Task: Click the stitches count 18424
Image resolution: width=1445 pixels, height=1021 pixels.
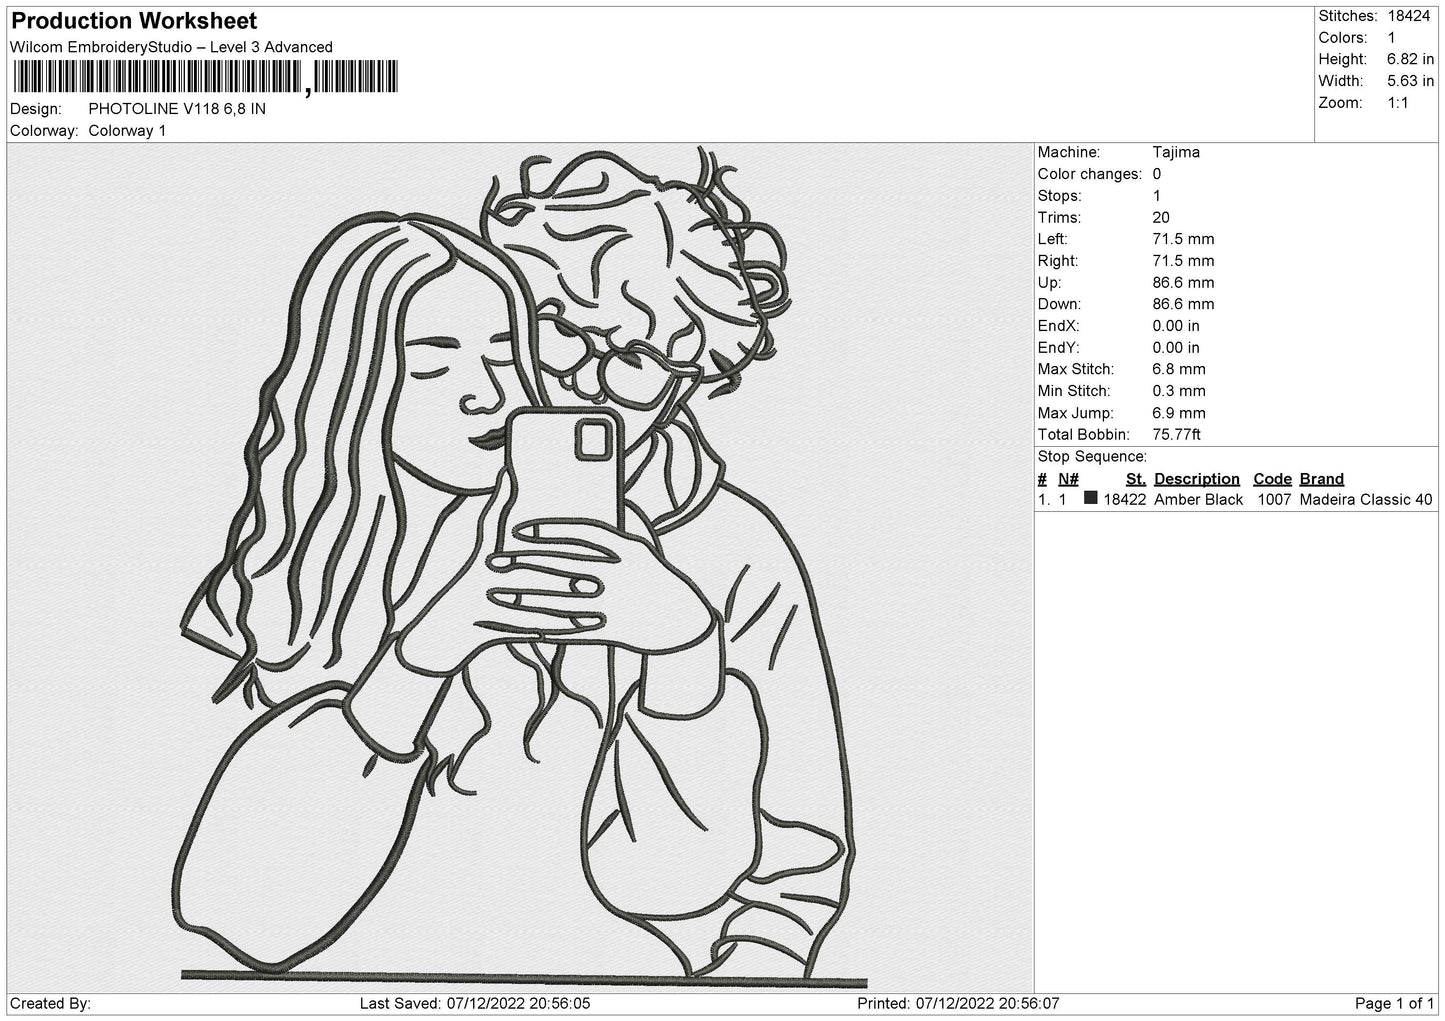Action: pyautogui.click(x=1409, y=16)
